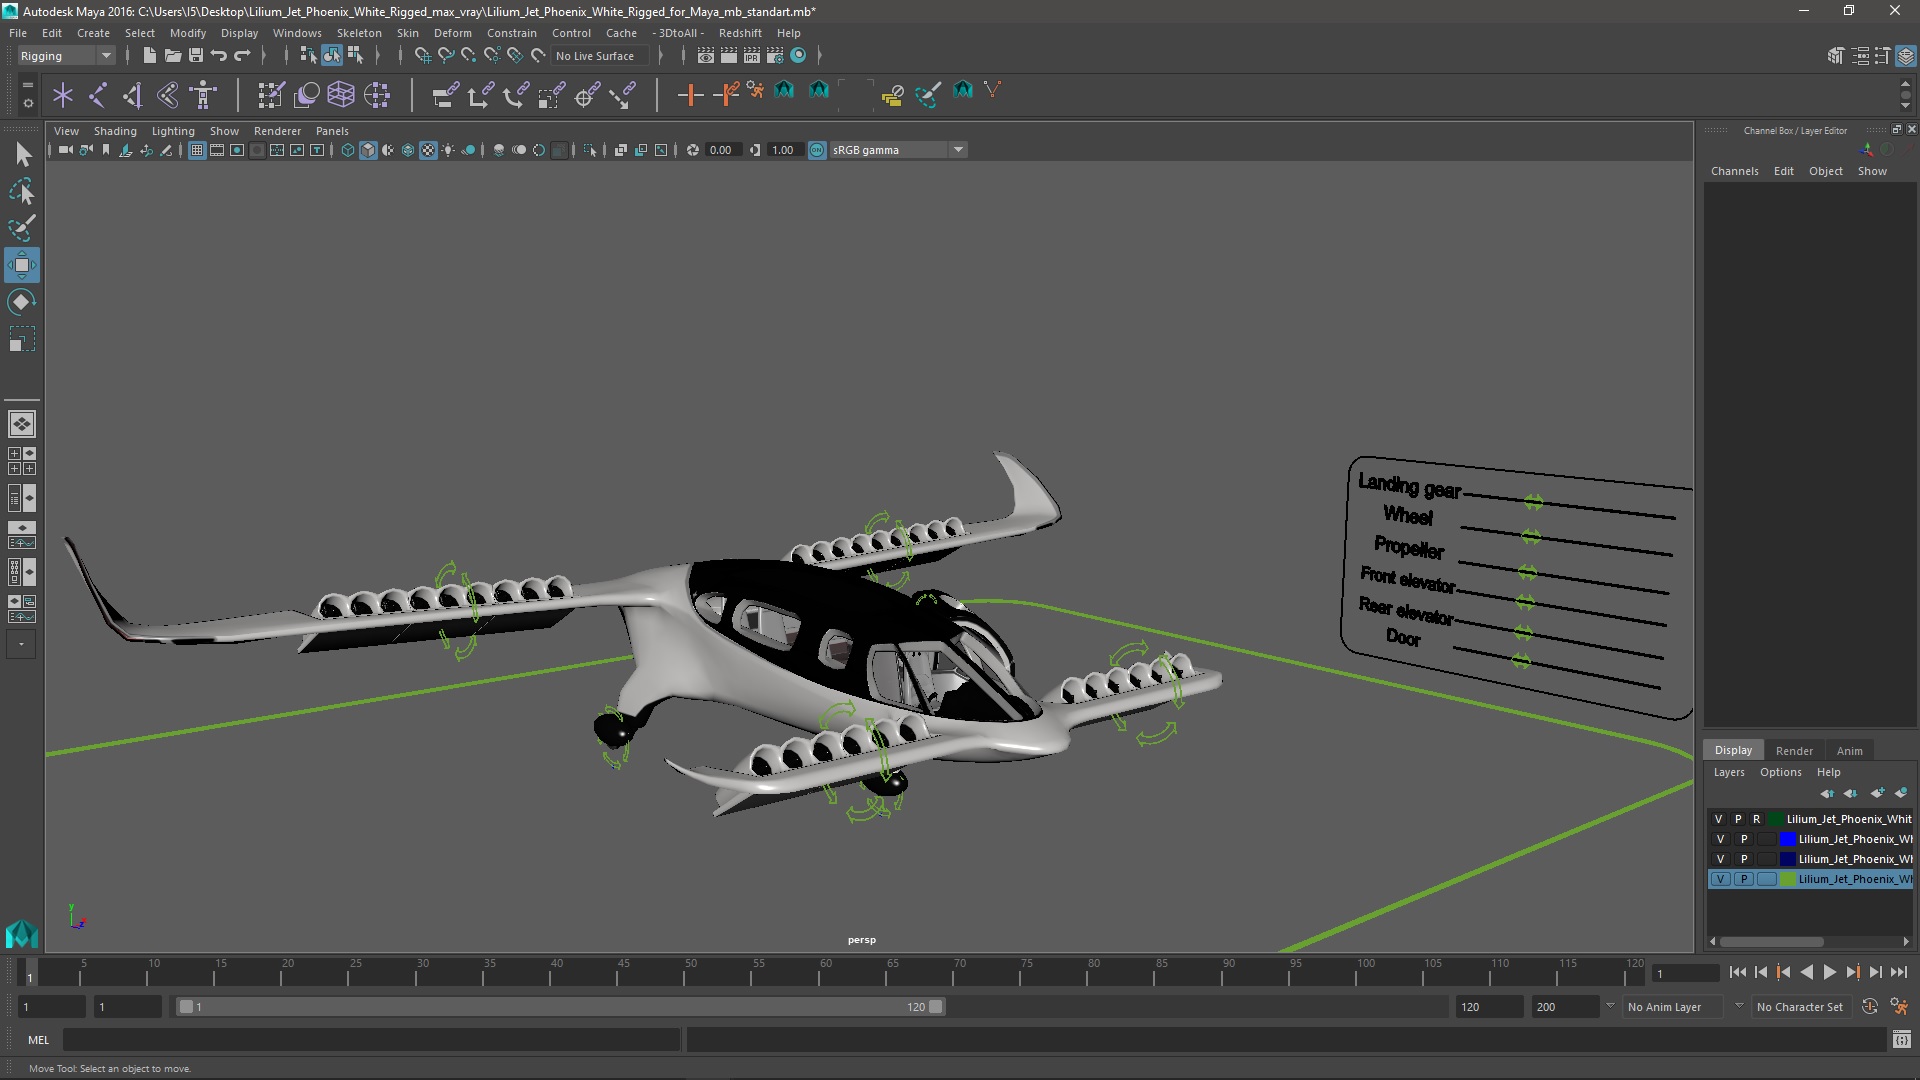Activate the Rotate tool

click(x=21, y=302)
